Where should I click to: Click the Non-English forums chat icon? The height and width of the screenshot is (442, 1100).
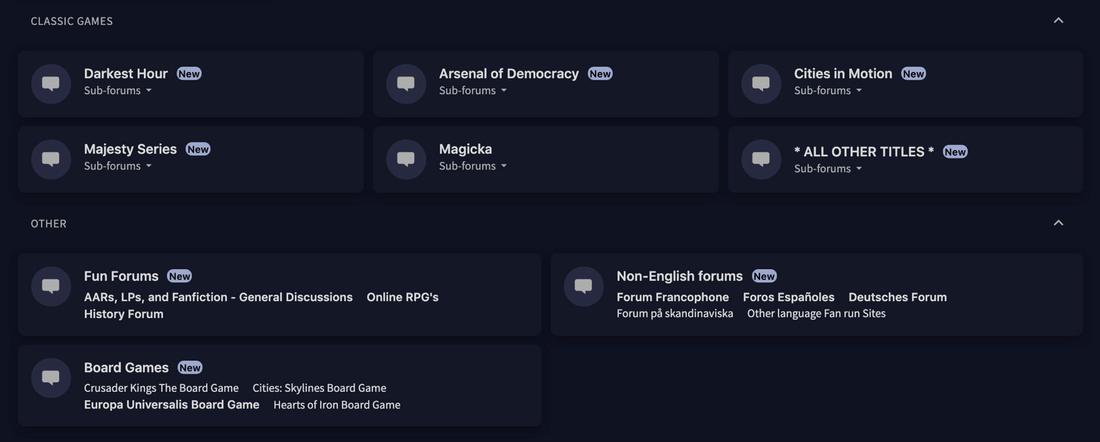pos(584,287)
